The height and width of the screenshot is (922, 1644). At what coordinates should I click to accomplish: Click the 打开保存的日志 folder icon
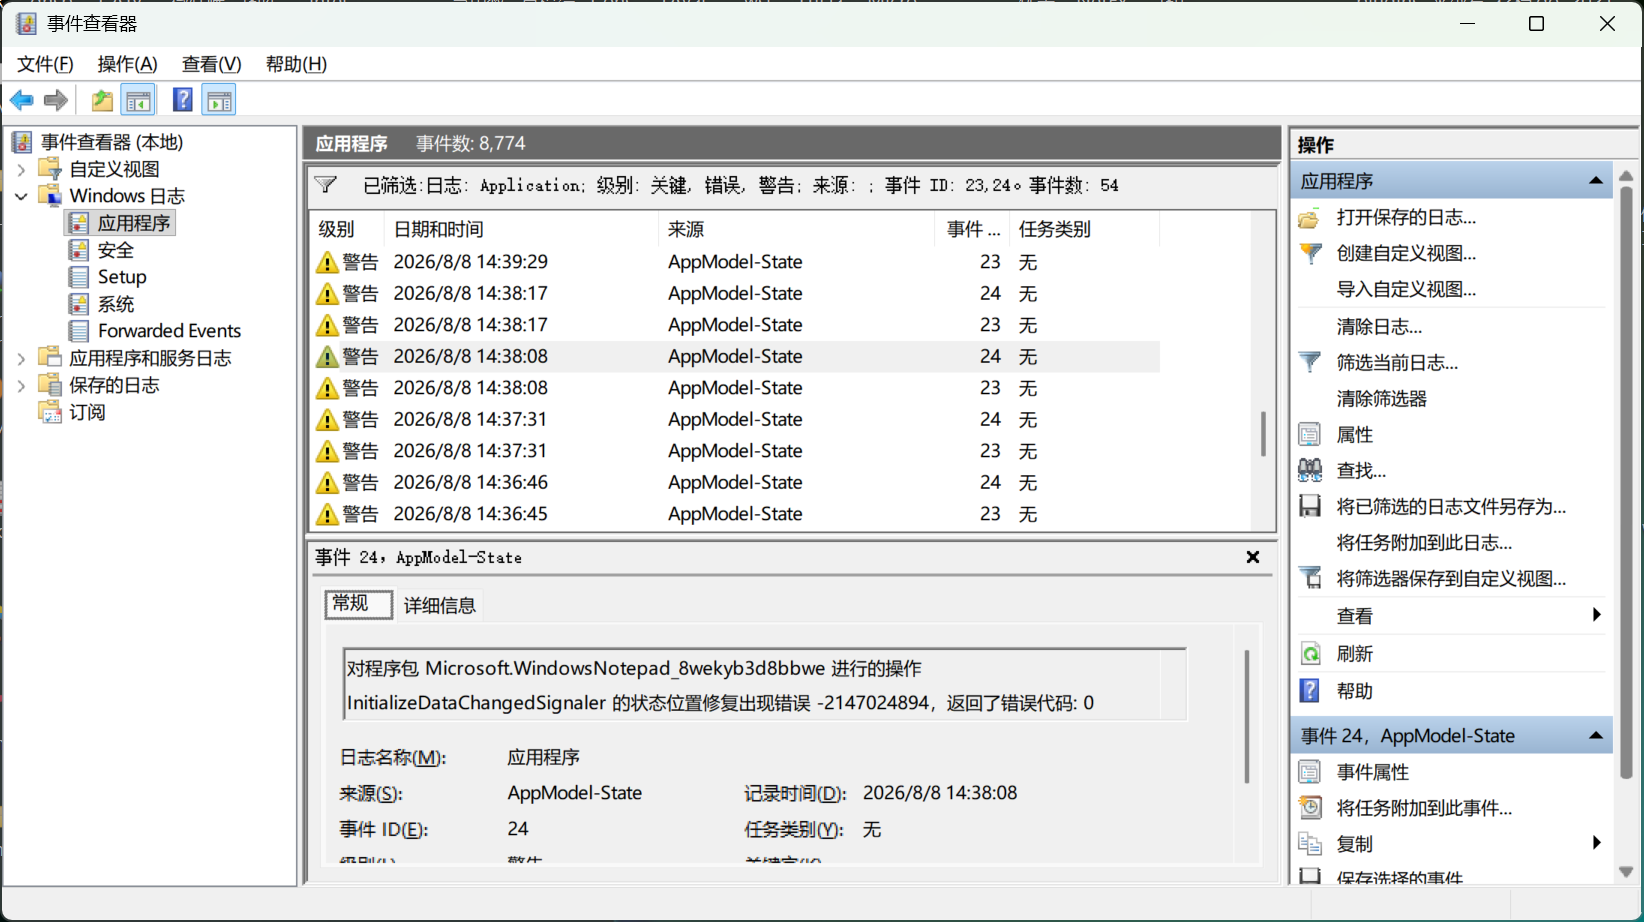coord(1309,218)
